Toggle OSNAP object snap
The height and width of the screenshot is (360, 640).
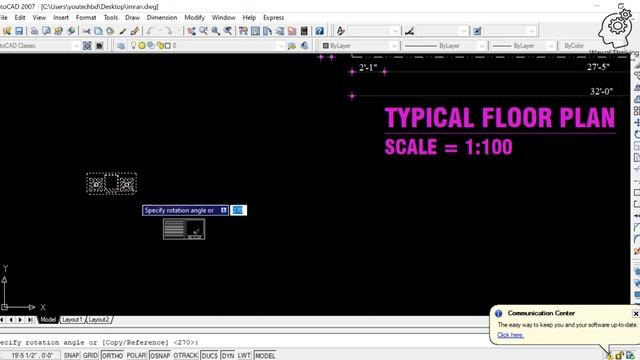click(x=160, y=356)
